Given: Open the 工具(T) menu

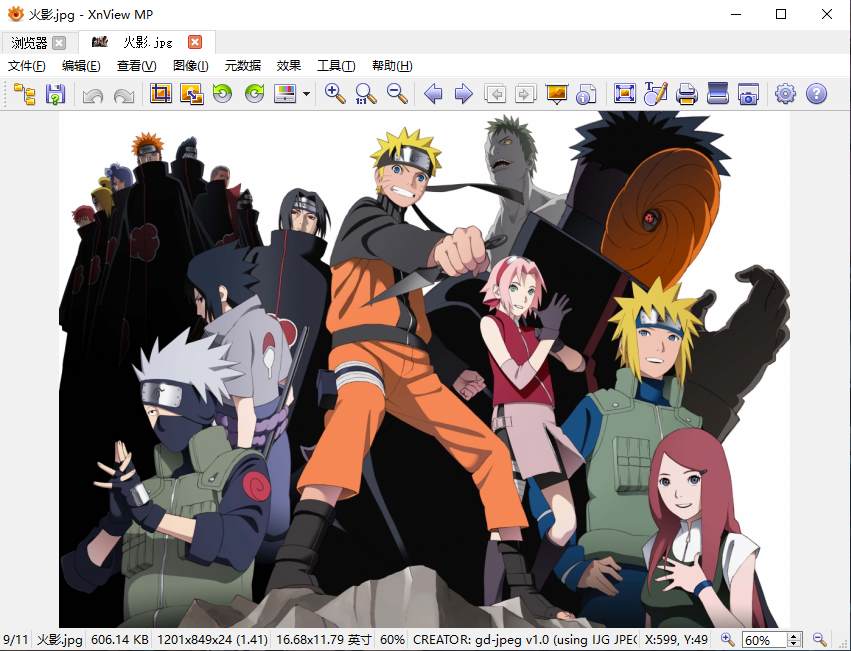Looking at the screenshot, I should point(335,66).
